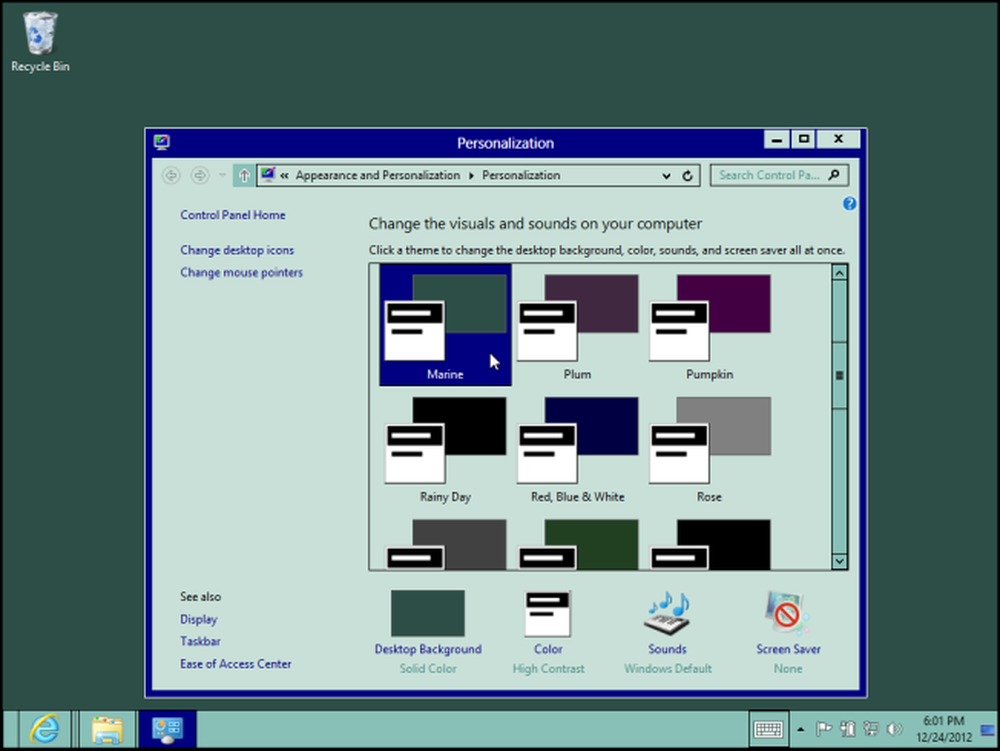Image resolution: width=1000 pixels, height=751 pixels.
Task: Select the Plum theme
Action: (577, 325)
